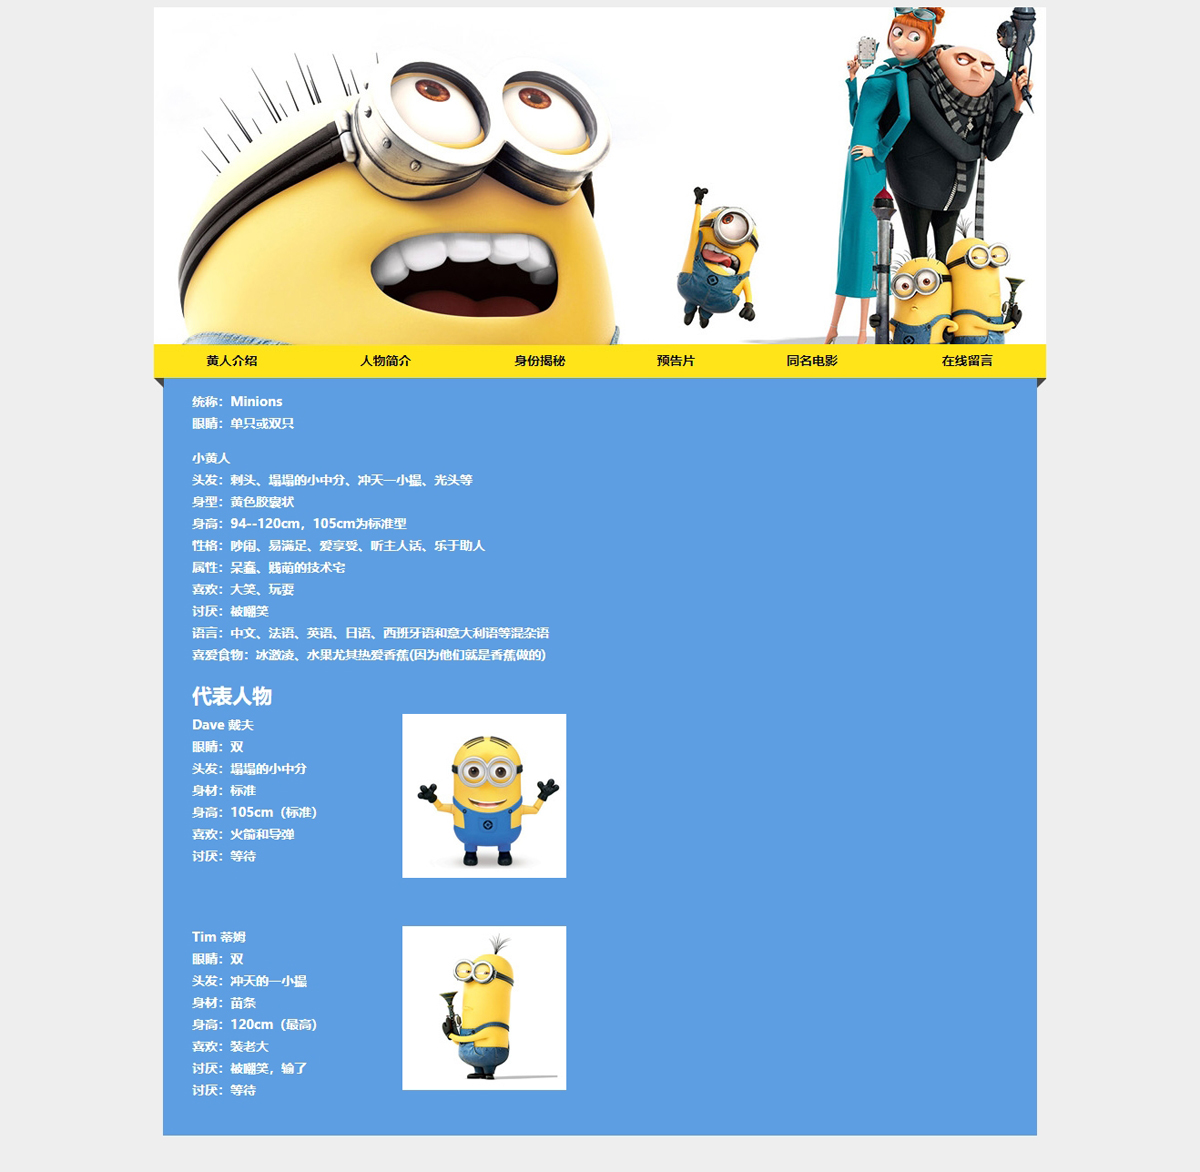Open the 黄人介绍 menu item
The width and height of the screenshot is (1200, 1172).
(x=232, y=361)
